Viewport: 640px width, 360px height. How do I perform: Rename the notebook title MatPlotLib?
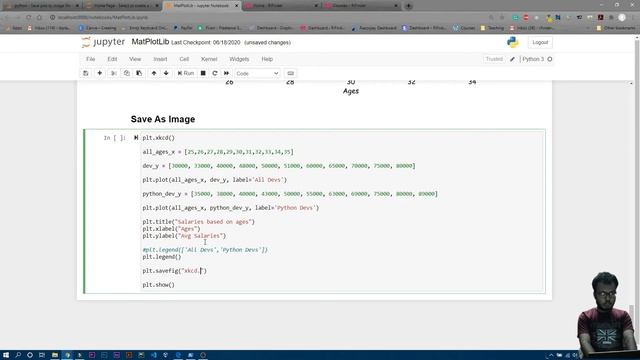[x=150, y=42]
